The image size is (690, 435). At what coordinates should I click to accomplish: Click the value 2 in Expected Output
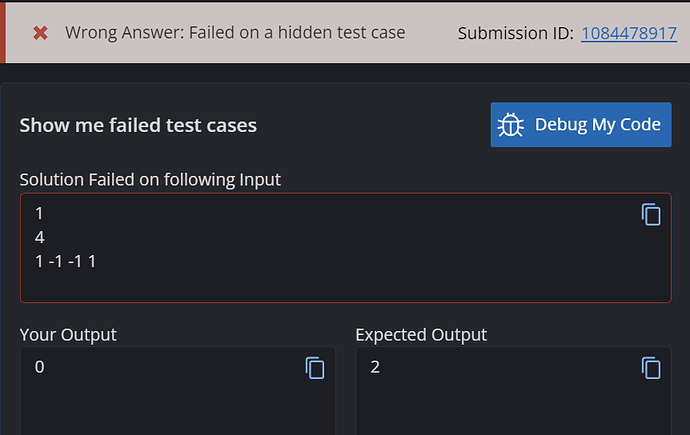[375, 367]
